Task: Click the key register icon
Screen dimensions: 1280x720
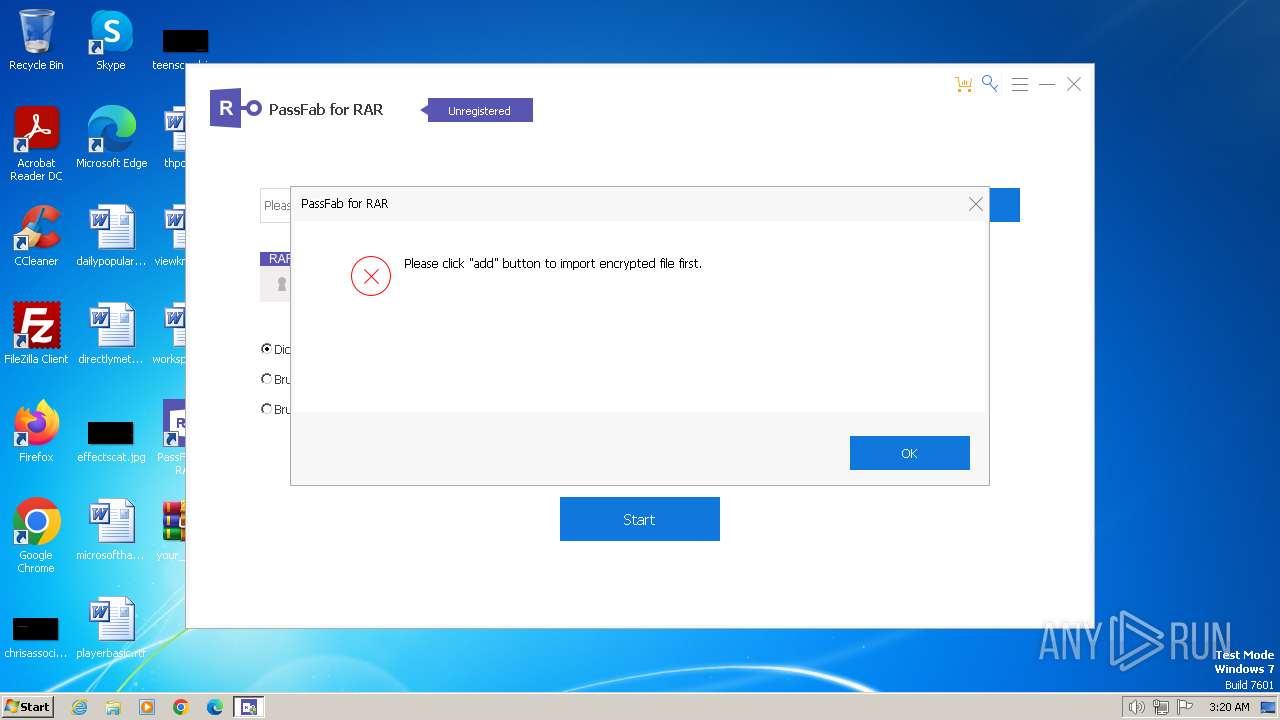Action: [x=990, y=84]
